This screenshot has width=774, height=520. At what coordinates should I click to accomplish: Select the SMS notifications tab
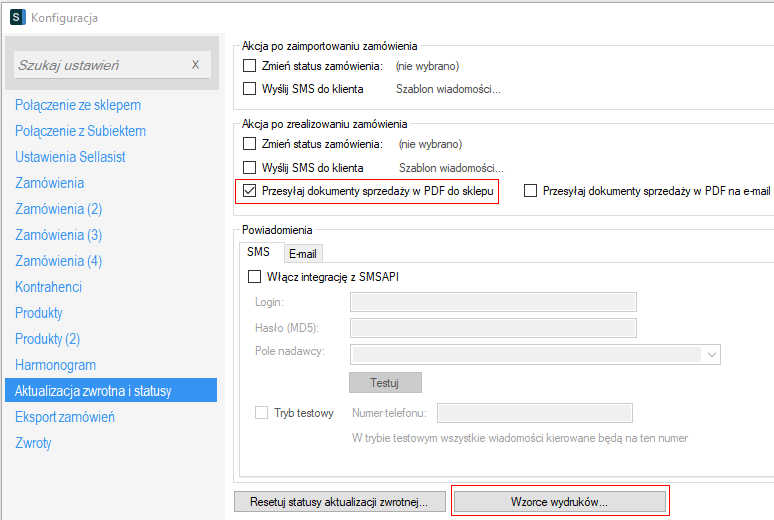[258, 253]
